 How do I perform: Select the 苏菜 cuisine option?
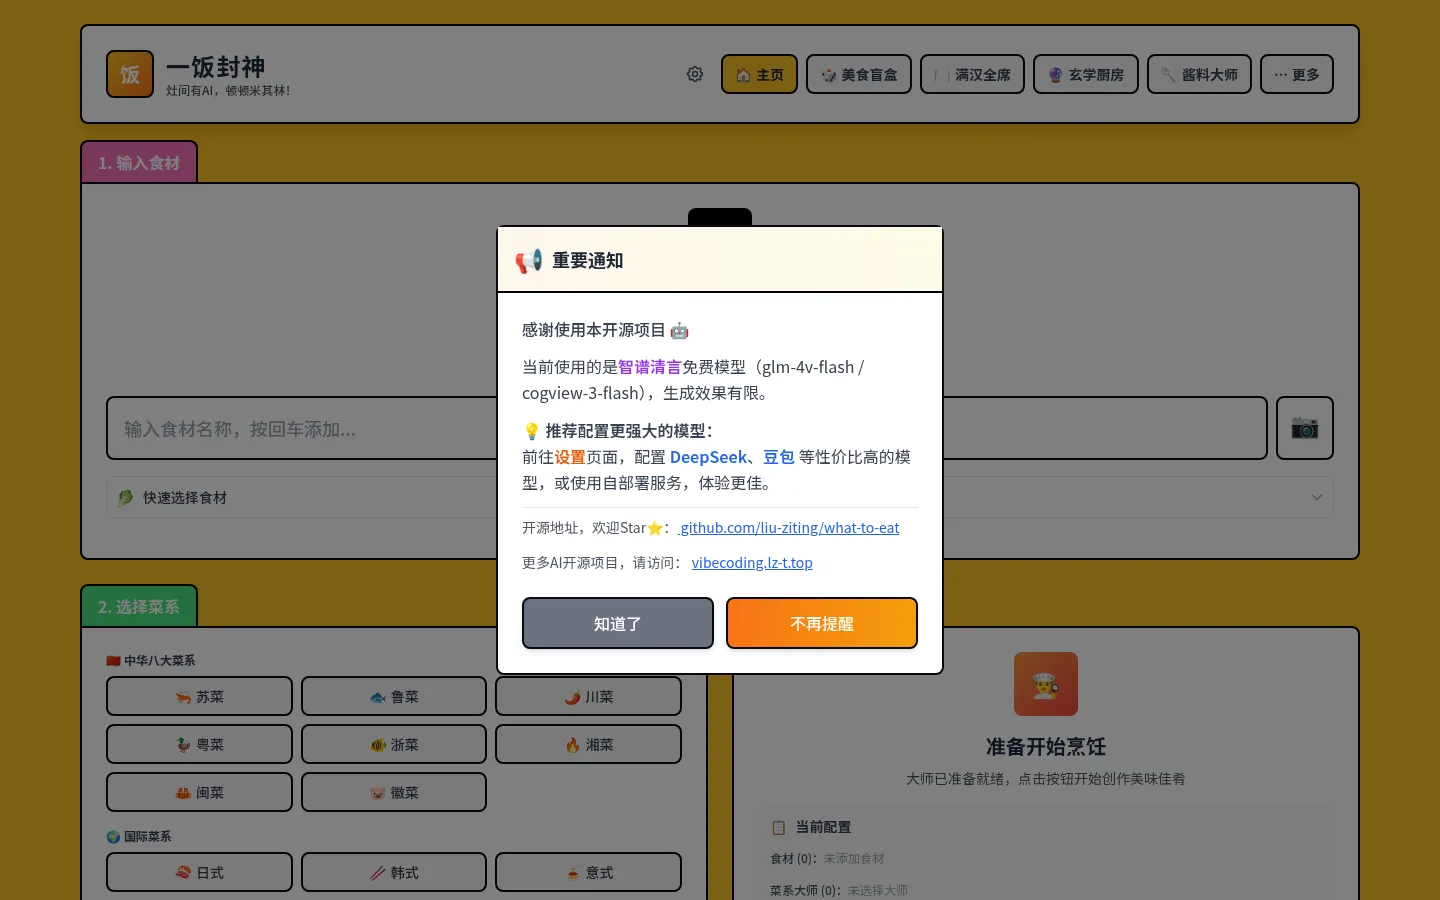pos(199,696)
